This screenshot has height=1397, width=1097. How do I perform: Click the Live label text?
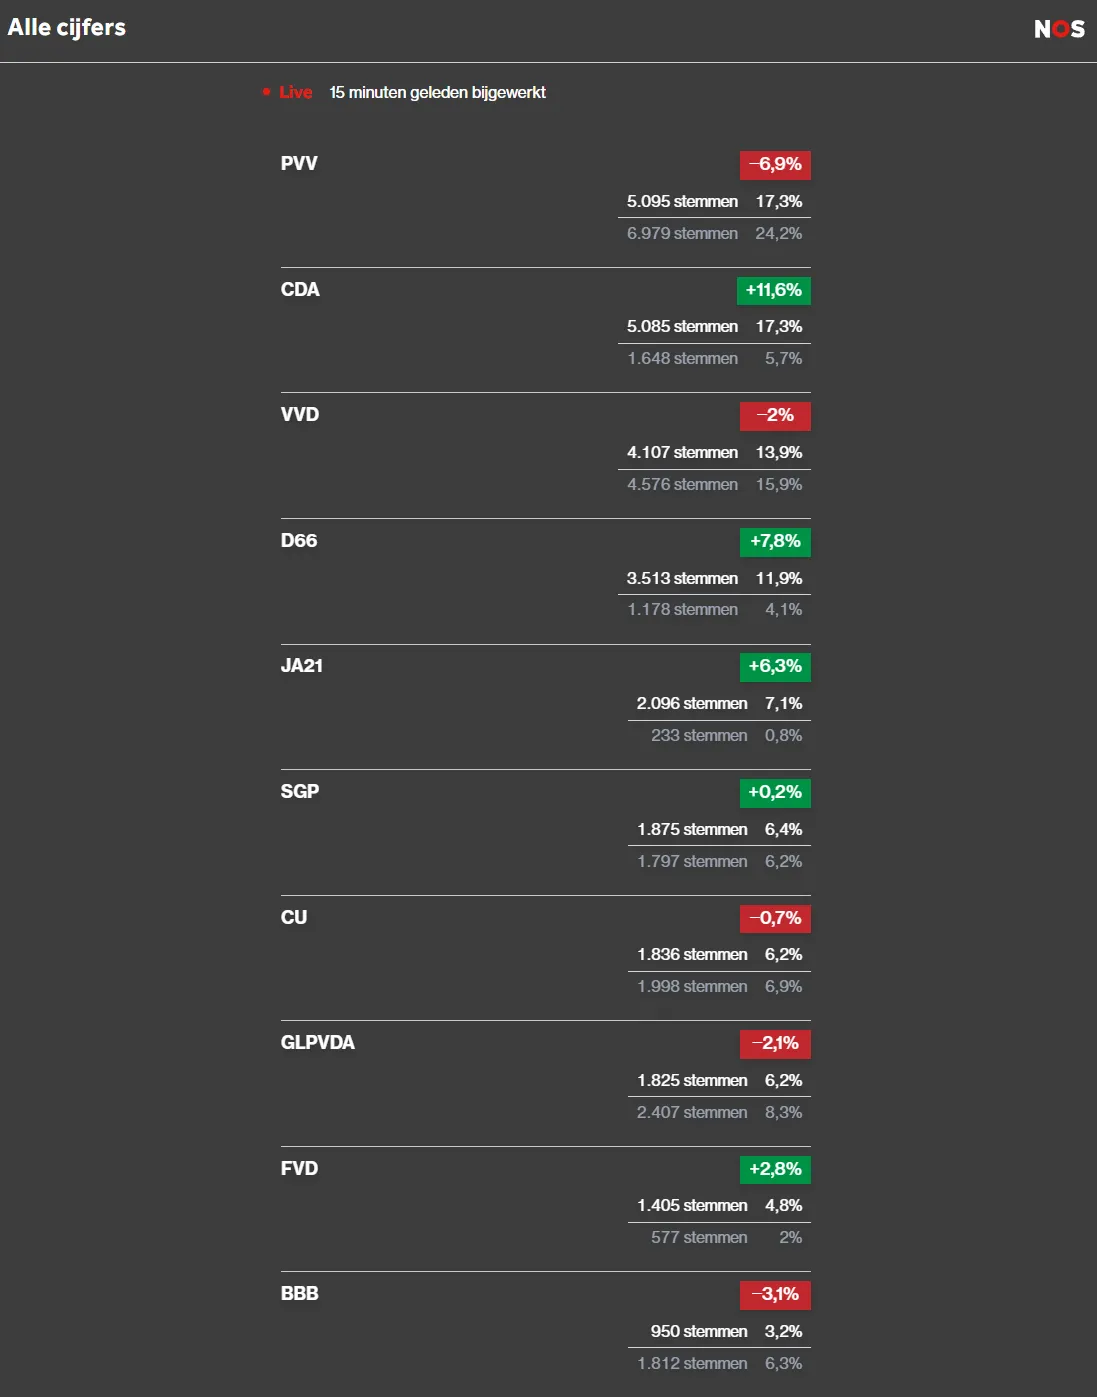point(296,92)
